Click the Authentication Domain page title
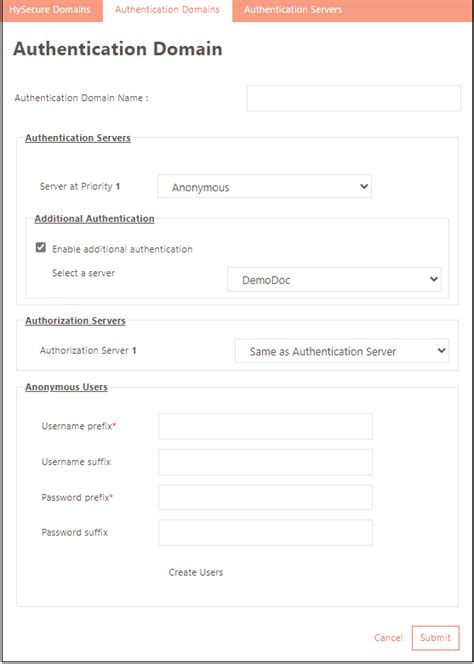Image resolution: width=474 pixels, height=664 pixels. (x=118, y=49)
